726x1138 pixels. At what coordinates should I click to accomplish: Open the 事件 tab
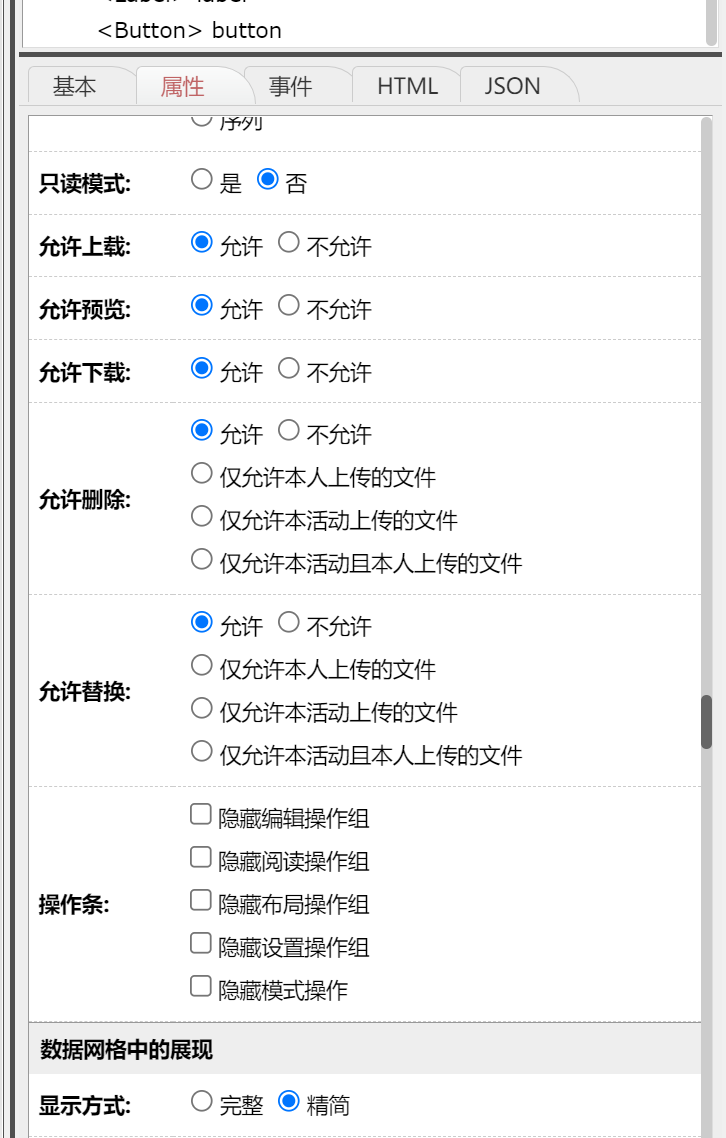click(x=290, y=87)
